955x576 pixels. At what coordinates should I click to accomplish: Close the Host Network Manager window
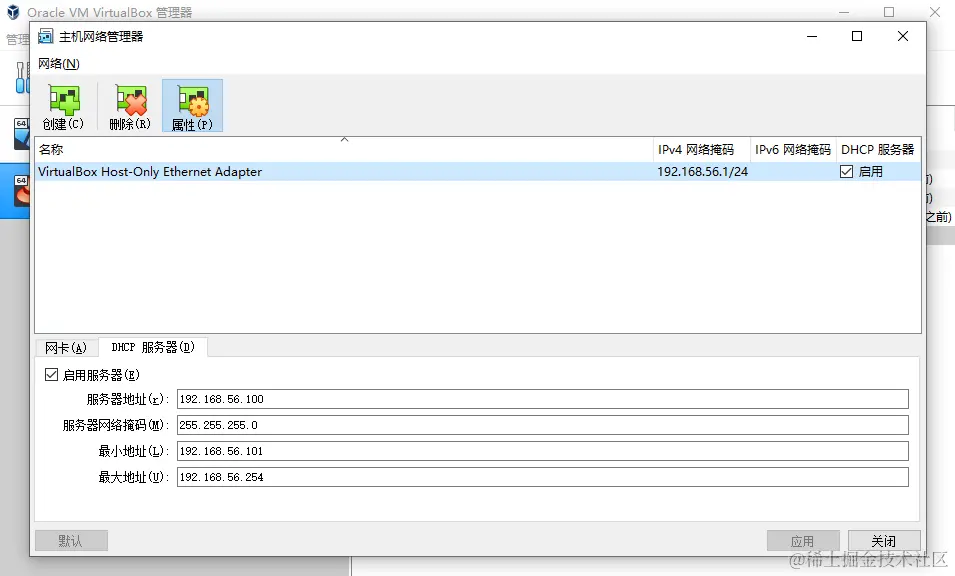pyautogui.click(x=903, y=37)
